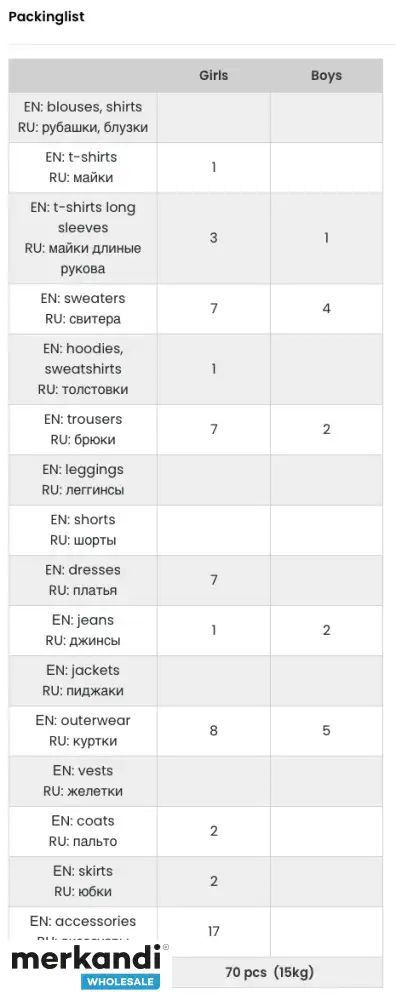
Task: Select the jeans row label
Action: (x=83, y=630)
